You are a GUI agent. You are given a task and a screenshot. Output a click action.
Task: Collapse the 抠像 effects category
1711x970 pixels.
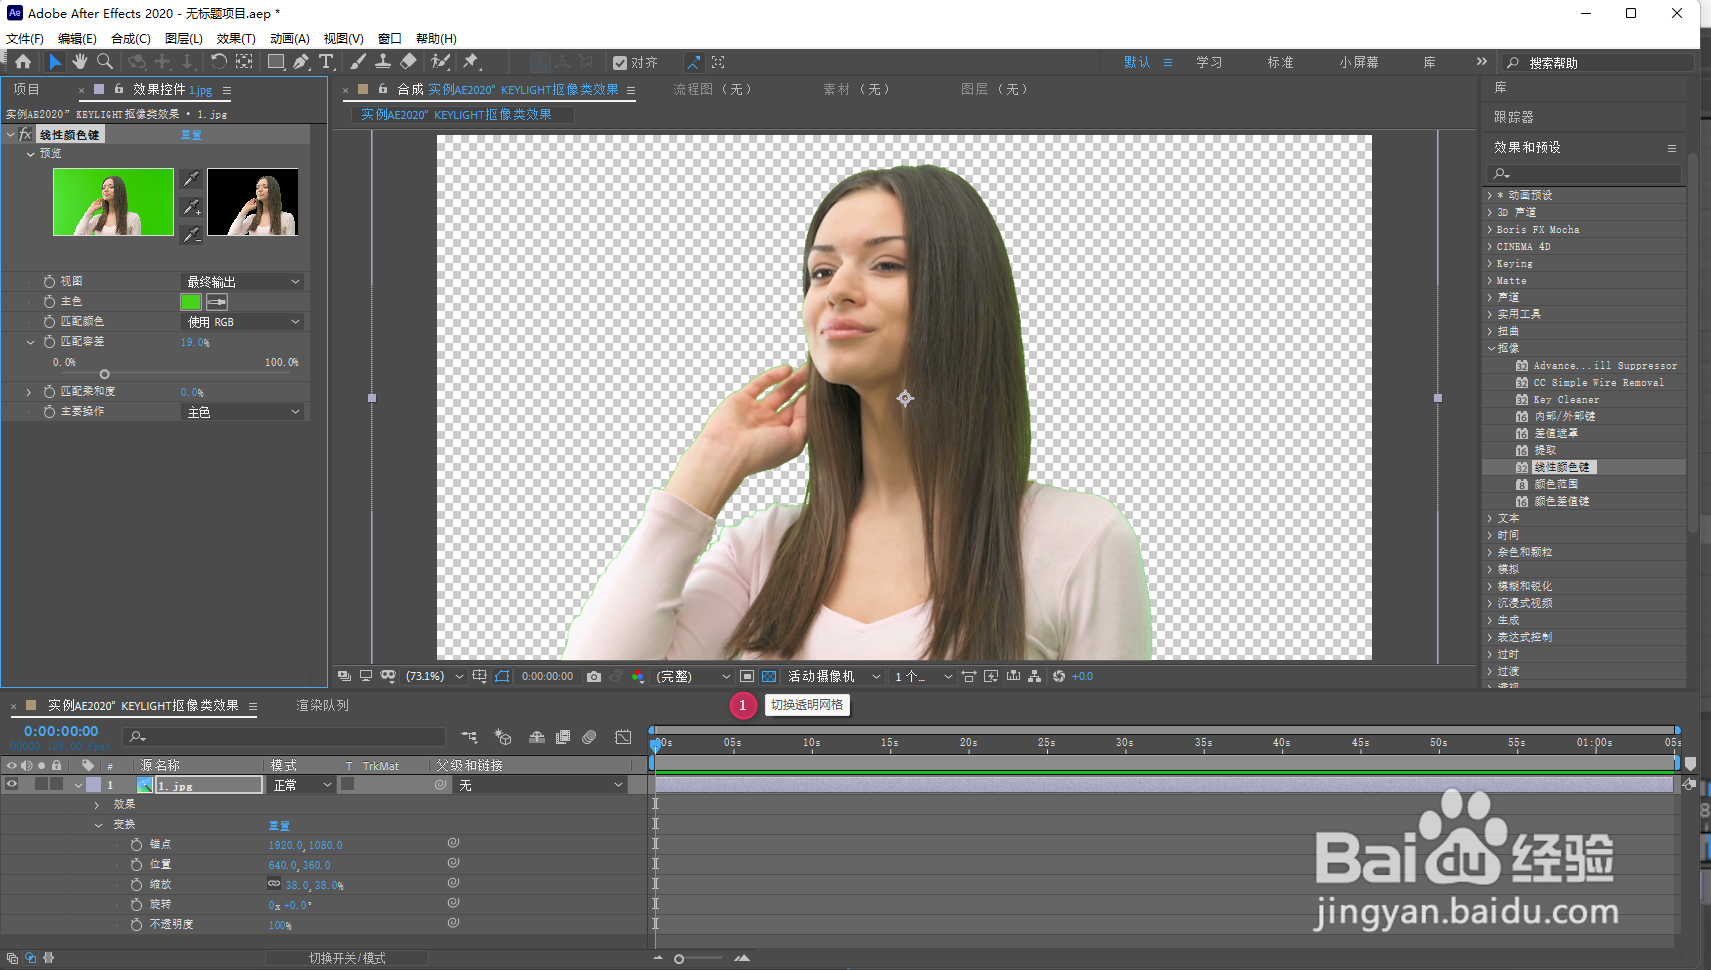coord(1490,348)
